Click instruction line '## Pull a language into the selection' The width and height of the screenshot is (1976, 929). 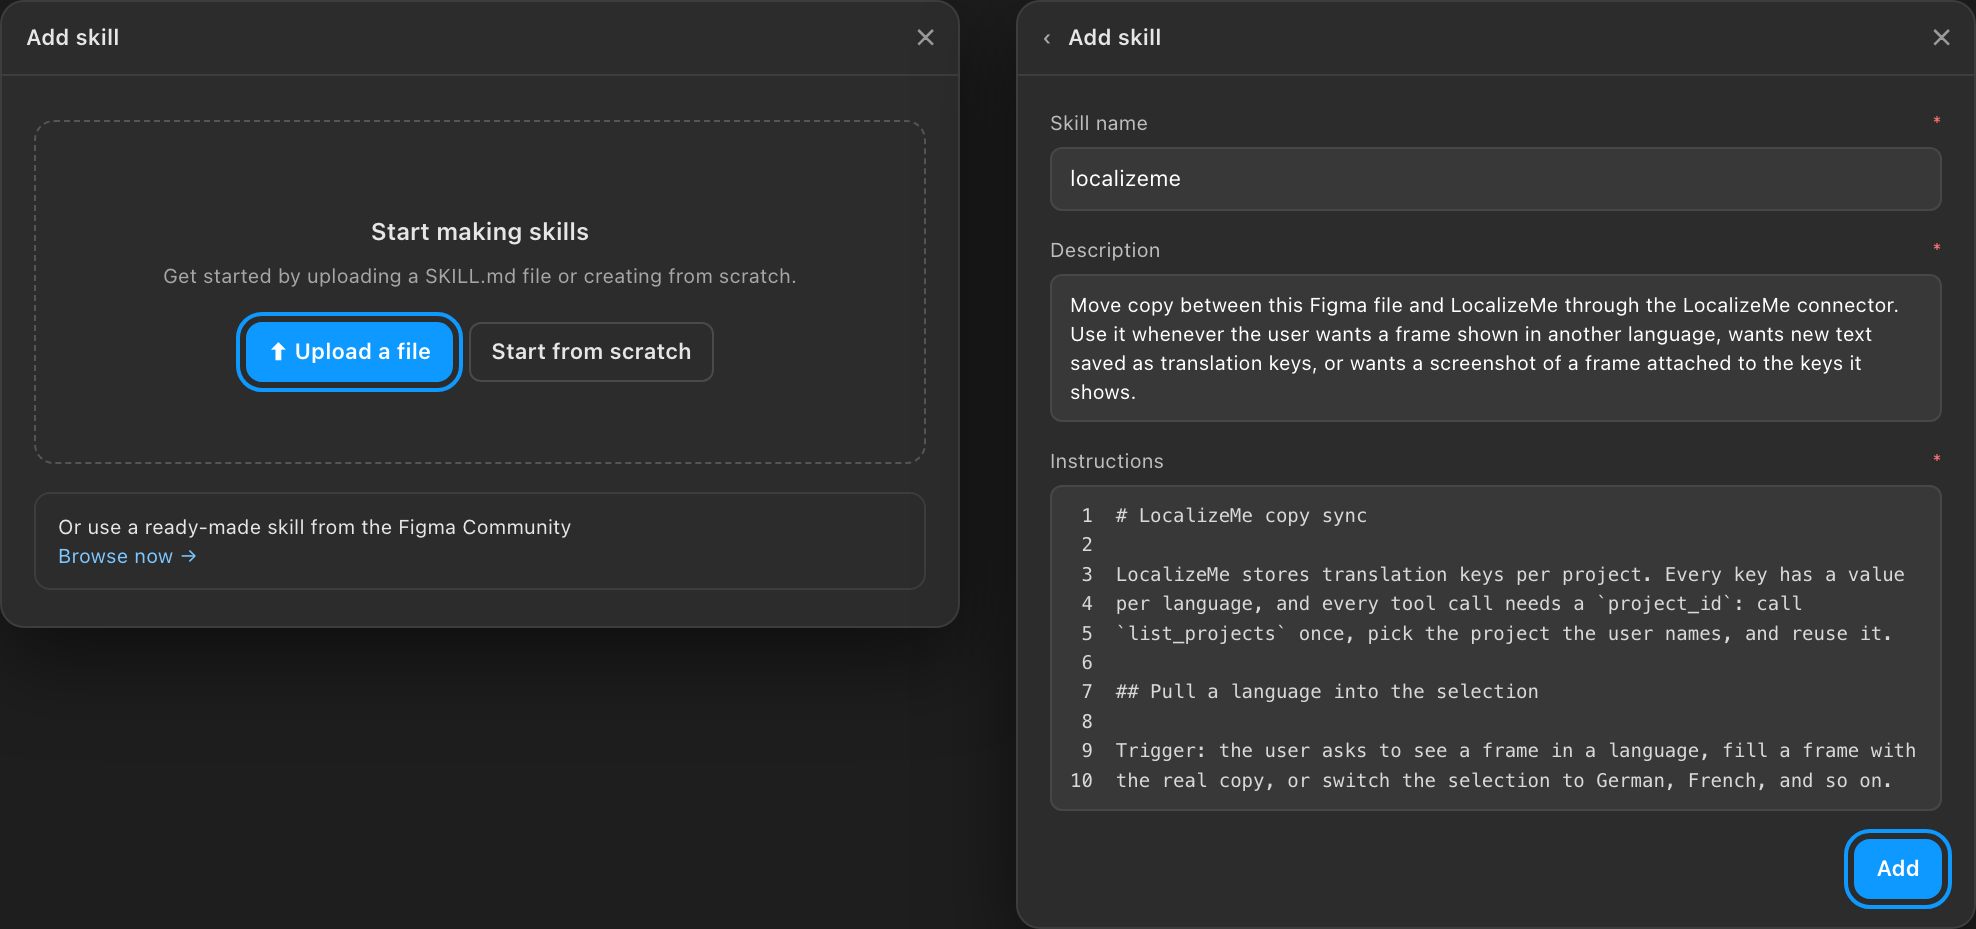(1327, 692)
